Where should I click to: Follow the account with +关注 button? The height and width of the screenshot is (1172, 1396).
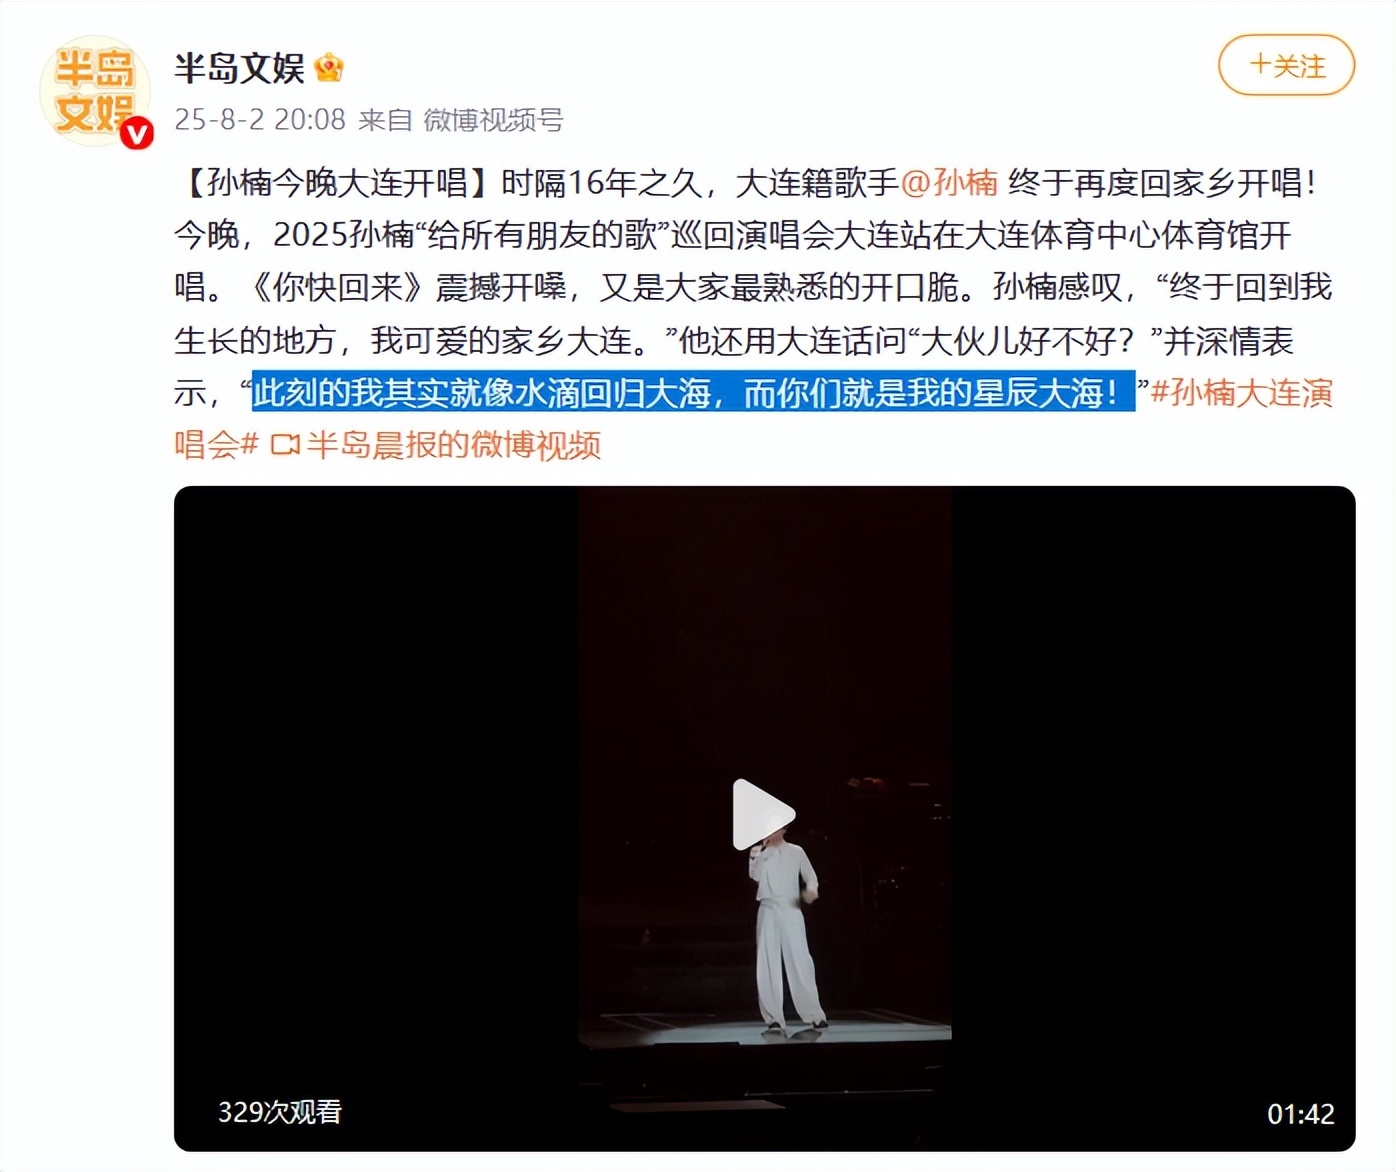[x=1286, y=66]
